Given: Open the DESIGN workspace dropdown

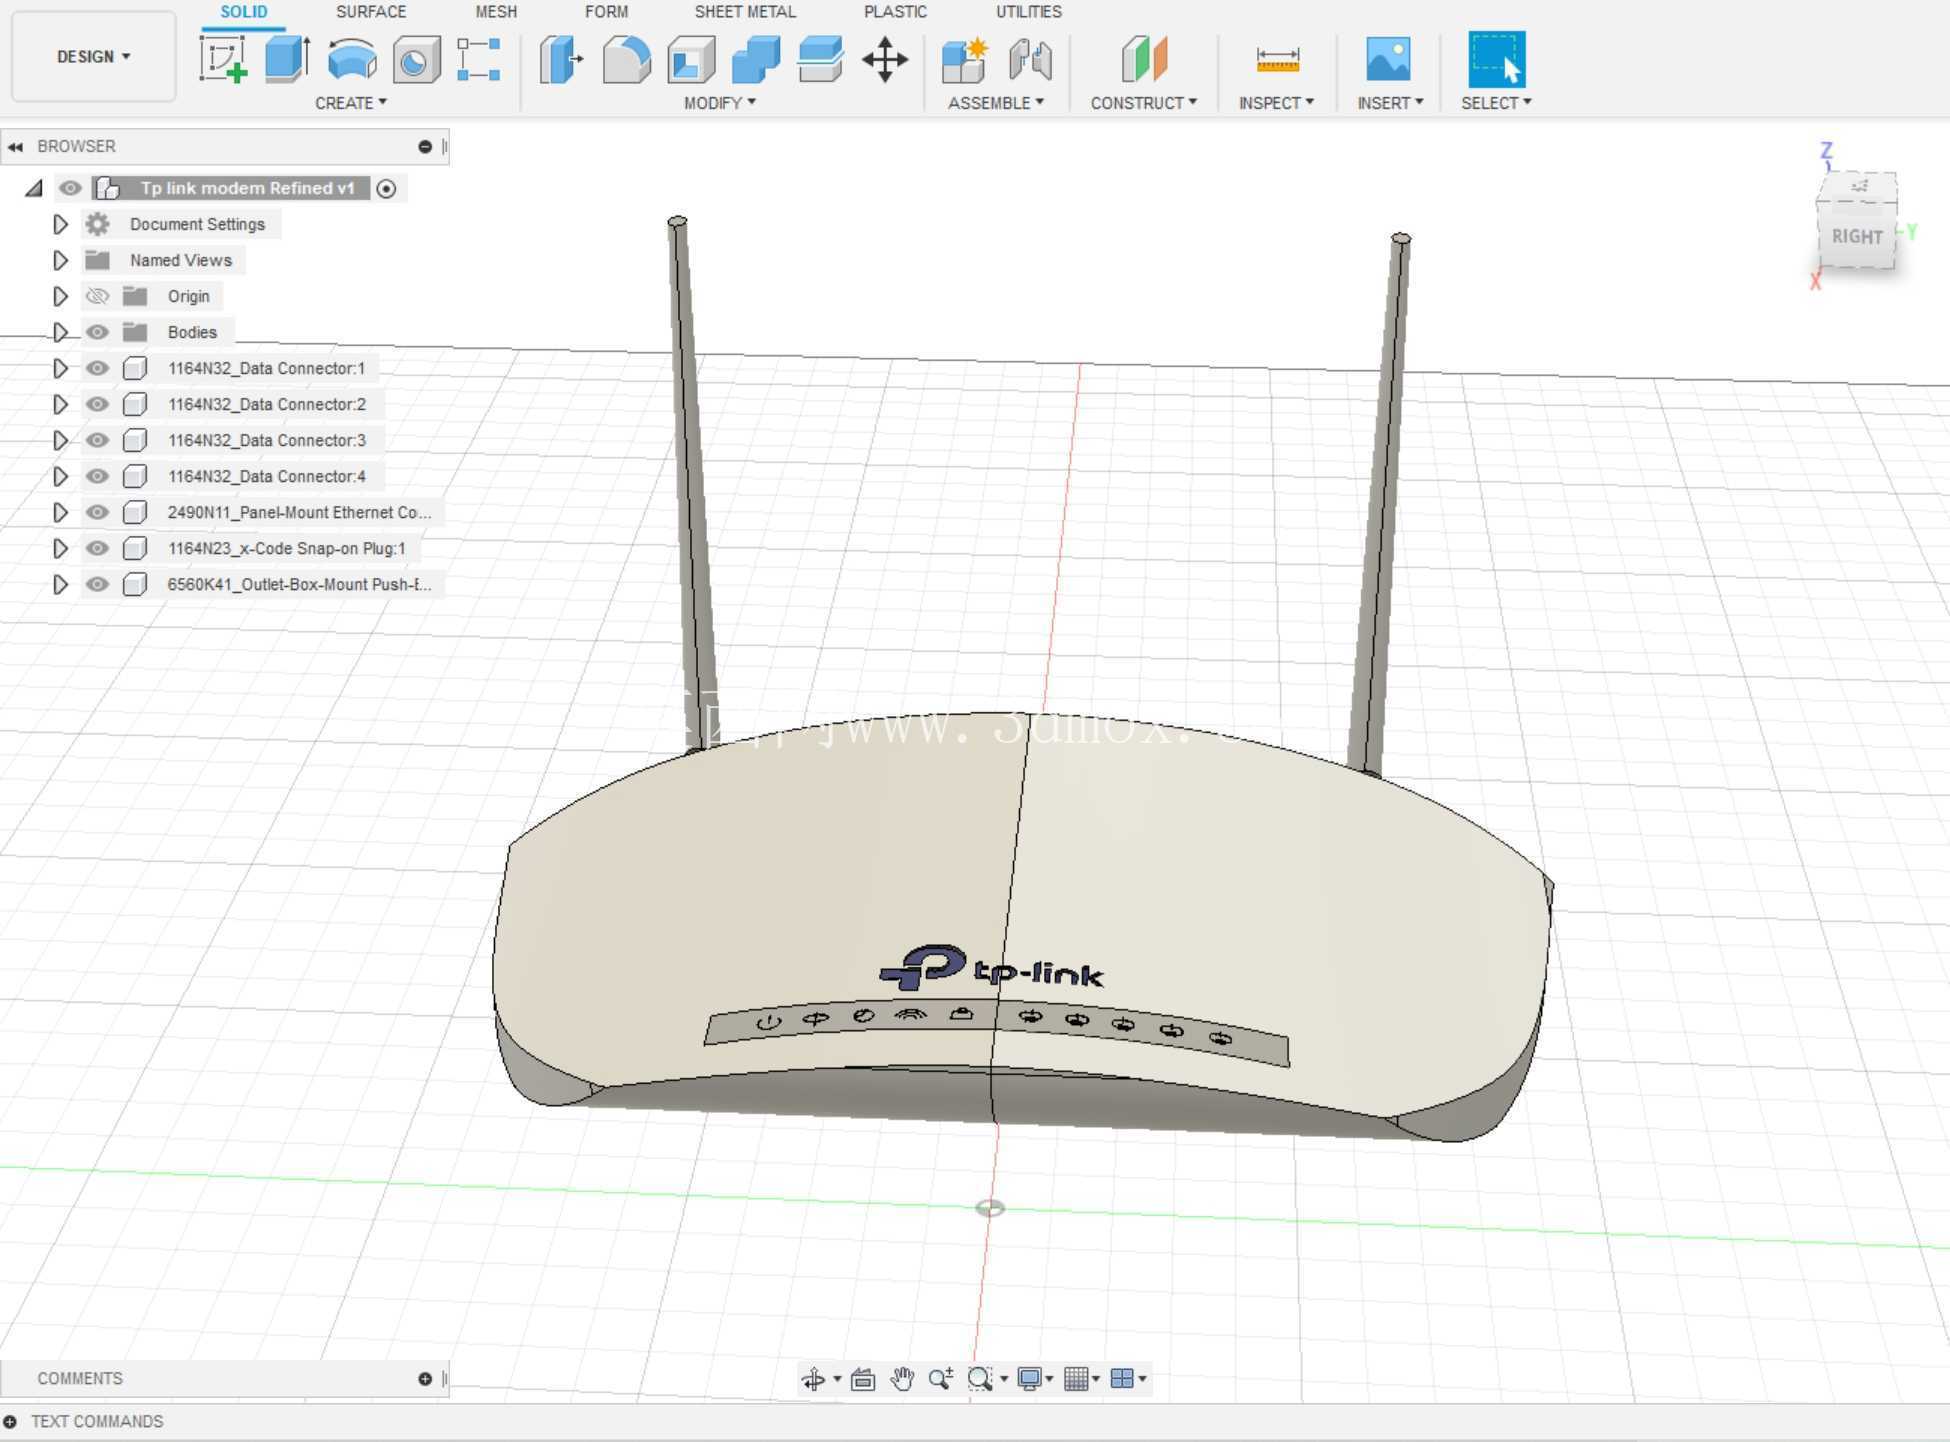Looking at the screenshot, I should pos(93,56).
